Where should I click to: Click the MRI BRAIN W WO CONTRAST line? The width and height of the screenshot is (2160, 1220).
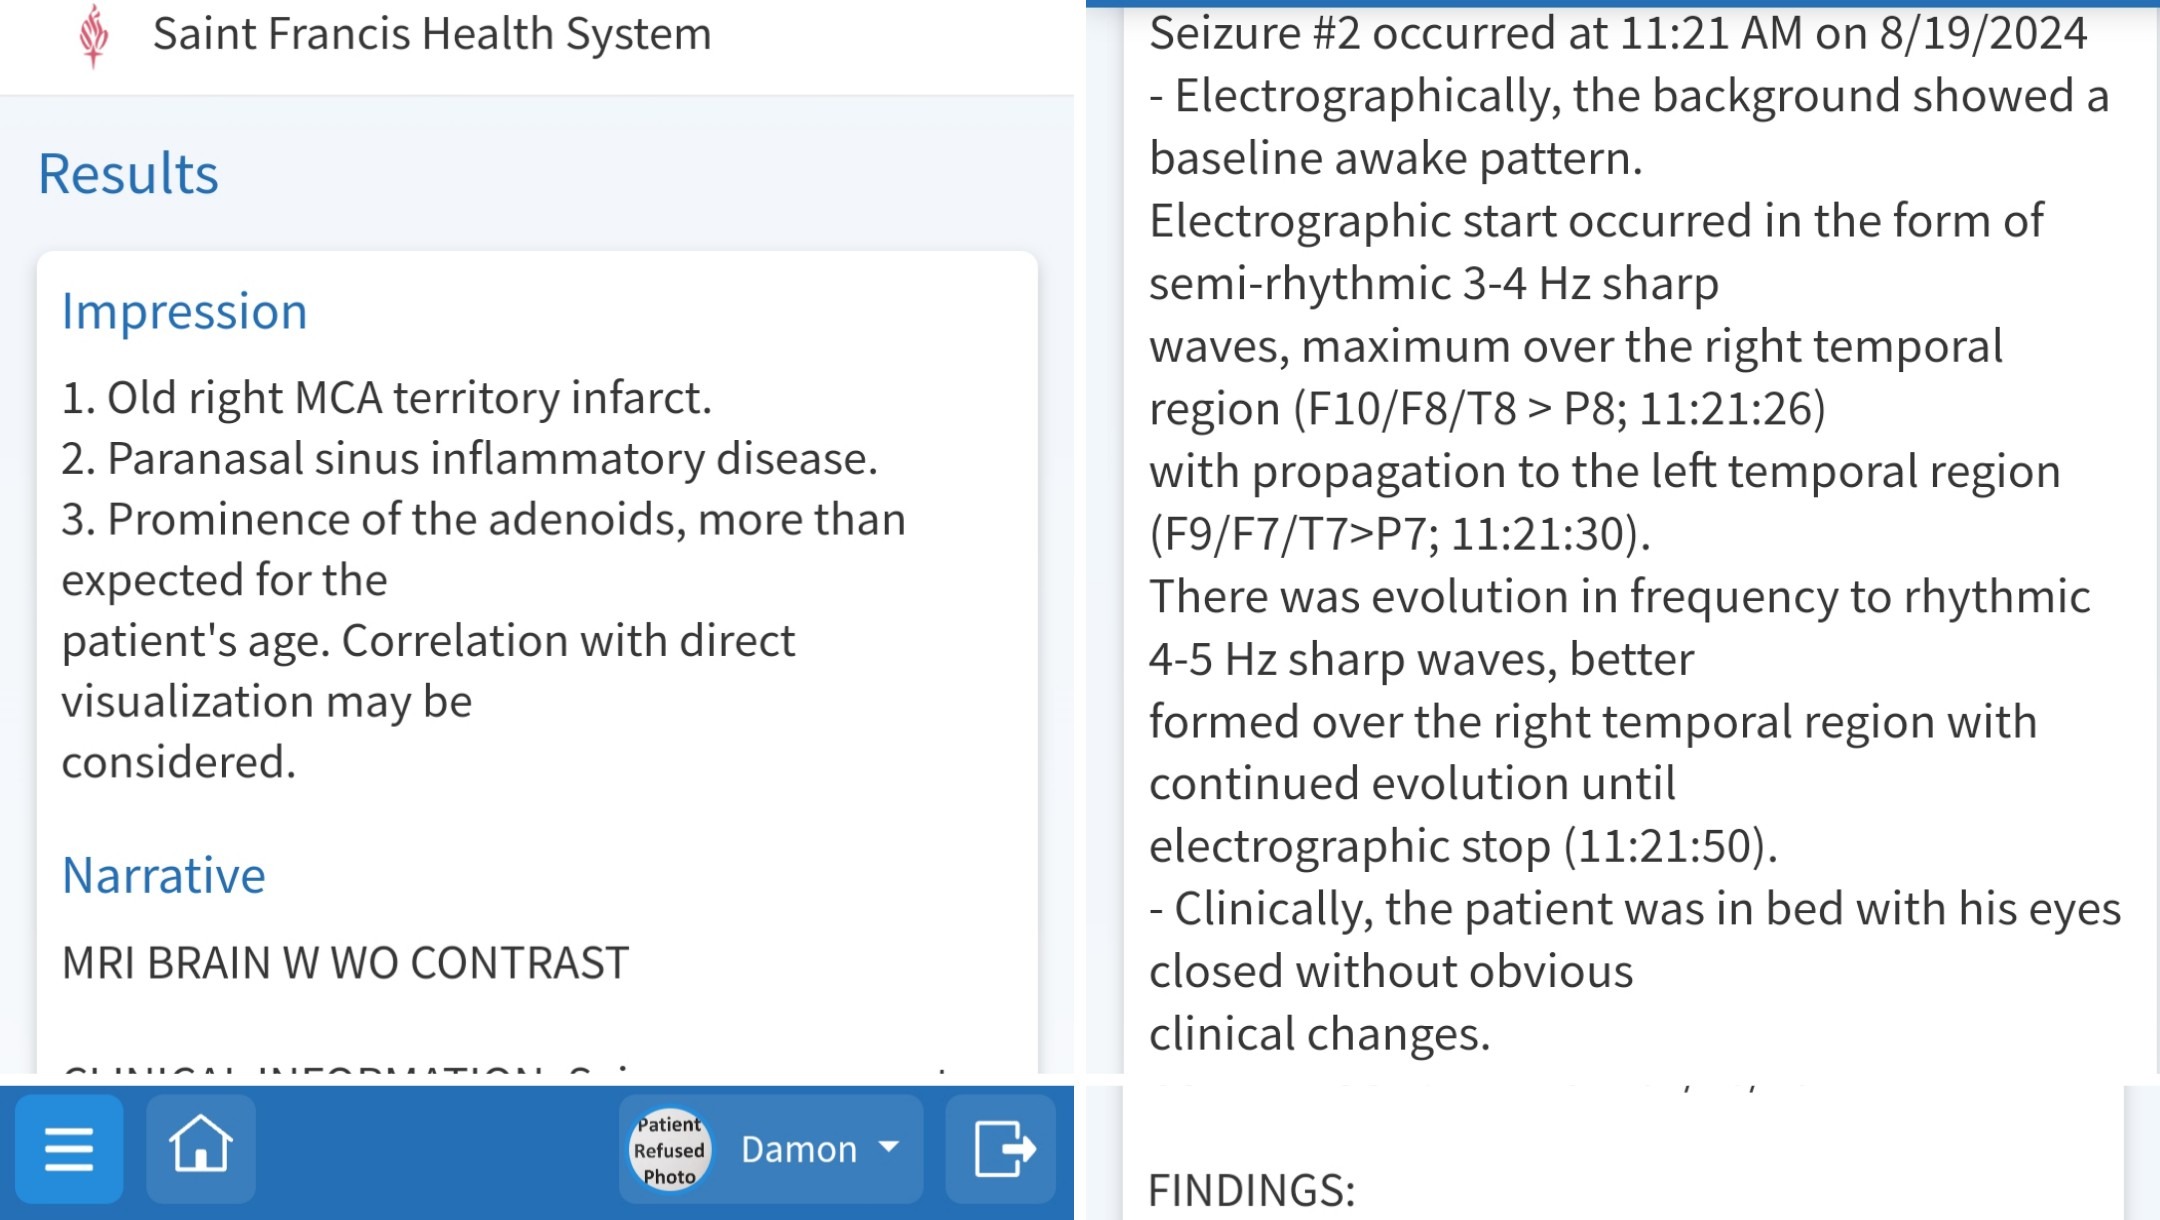(x=345, y=963)
